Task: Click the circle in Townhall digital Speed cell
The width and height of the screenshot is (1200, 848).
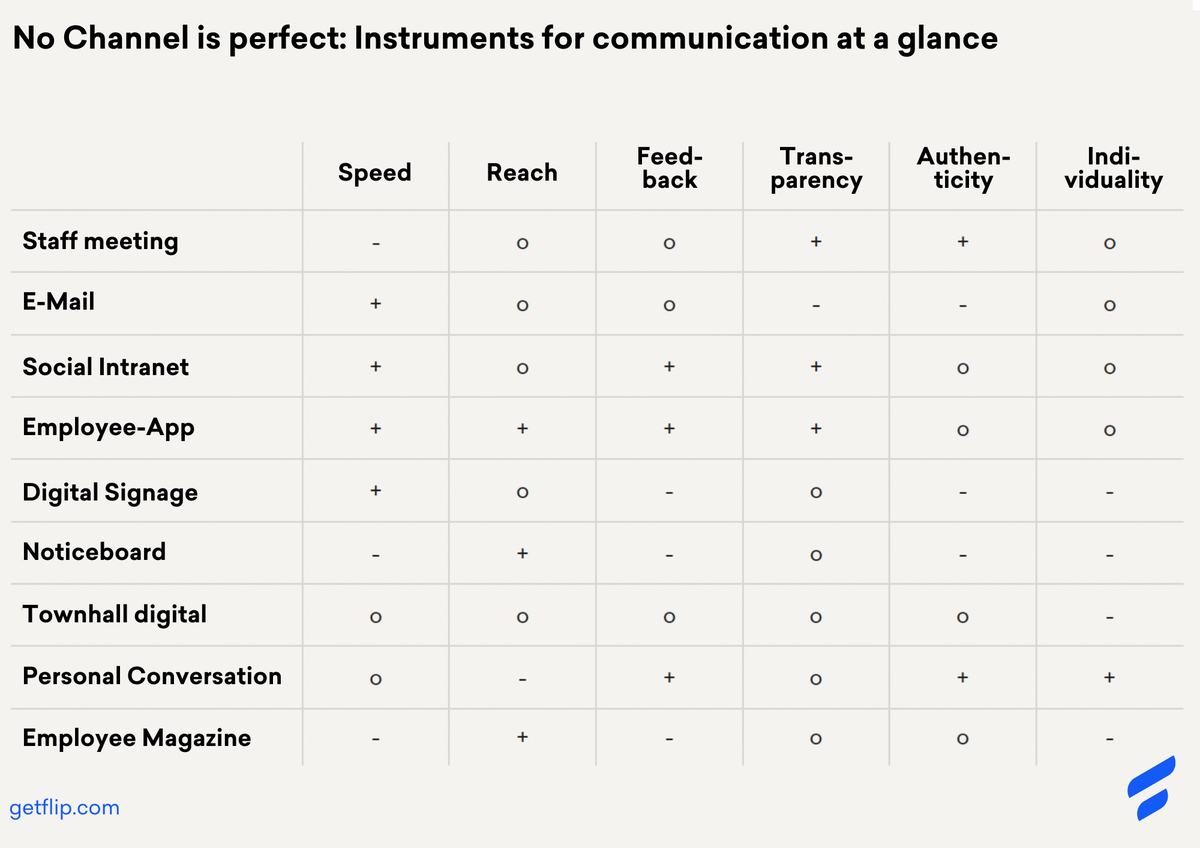Action: click(375, 618)
